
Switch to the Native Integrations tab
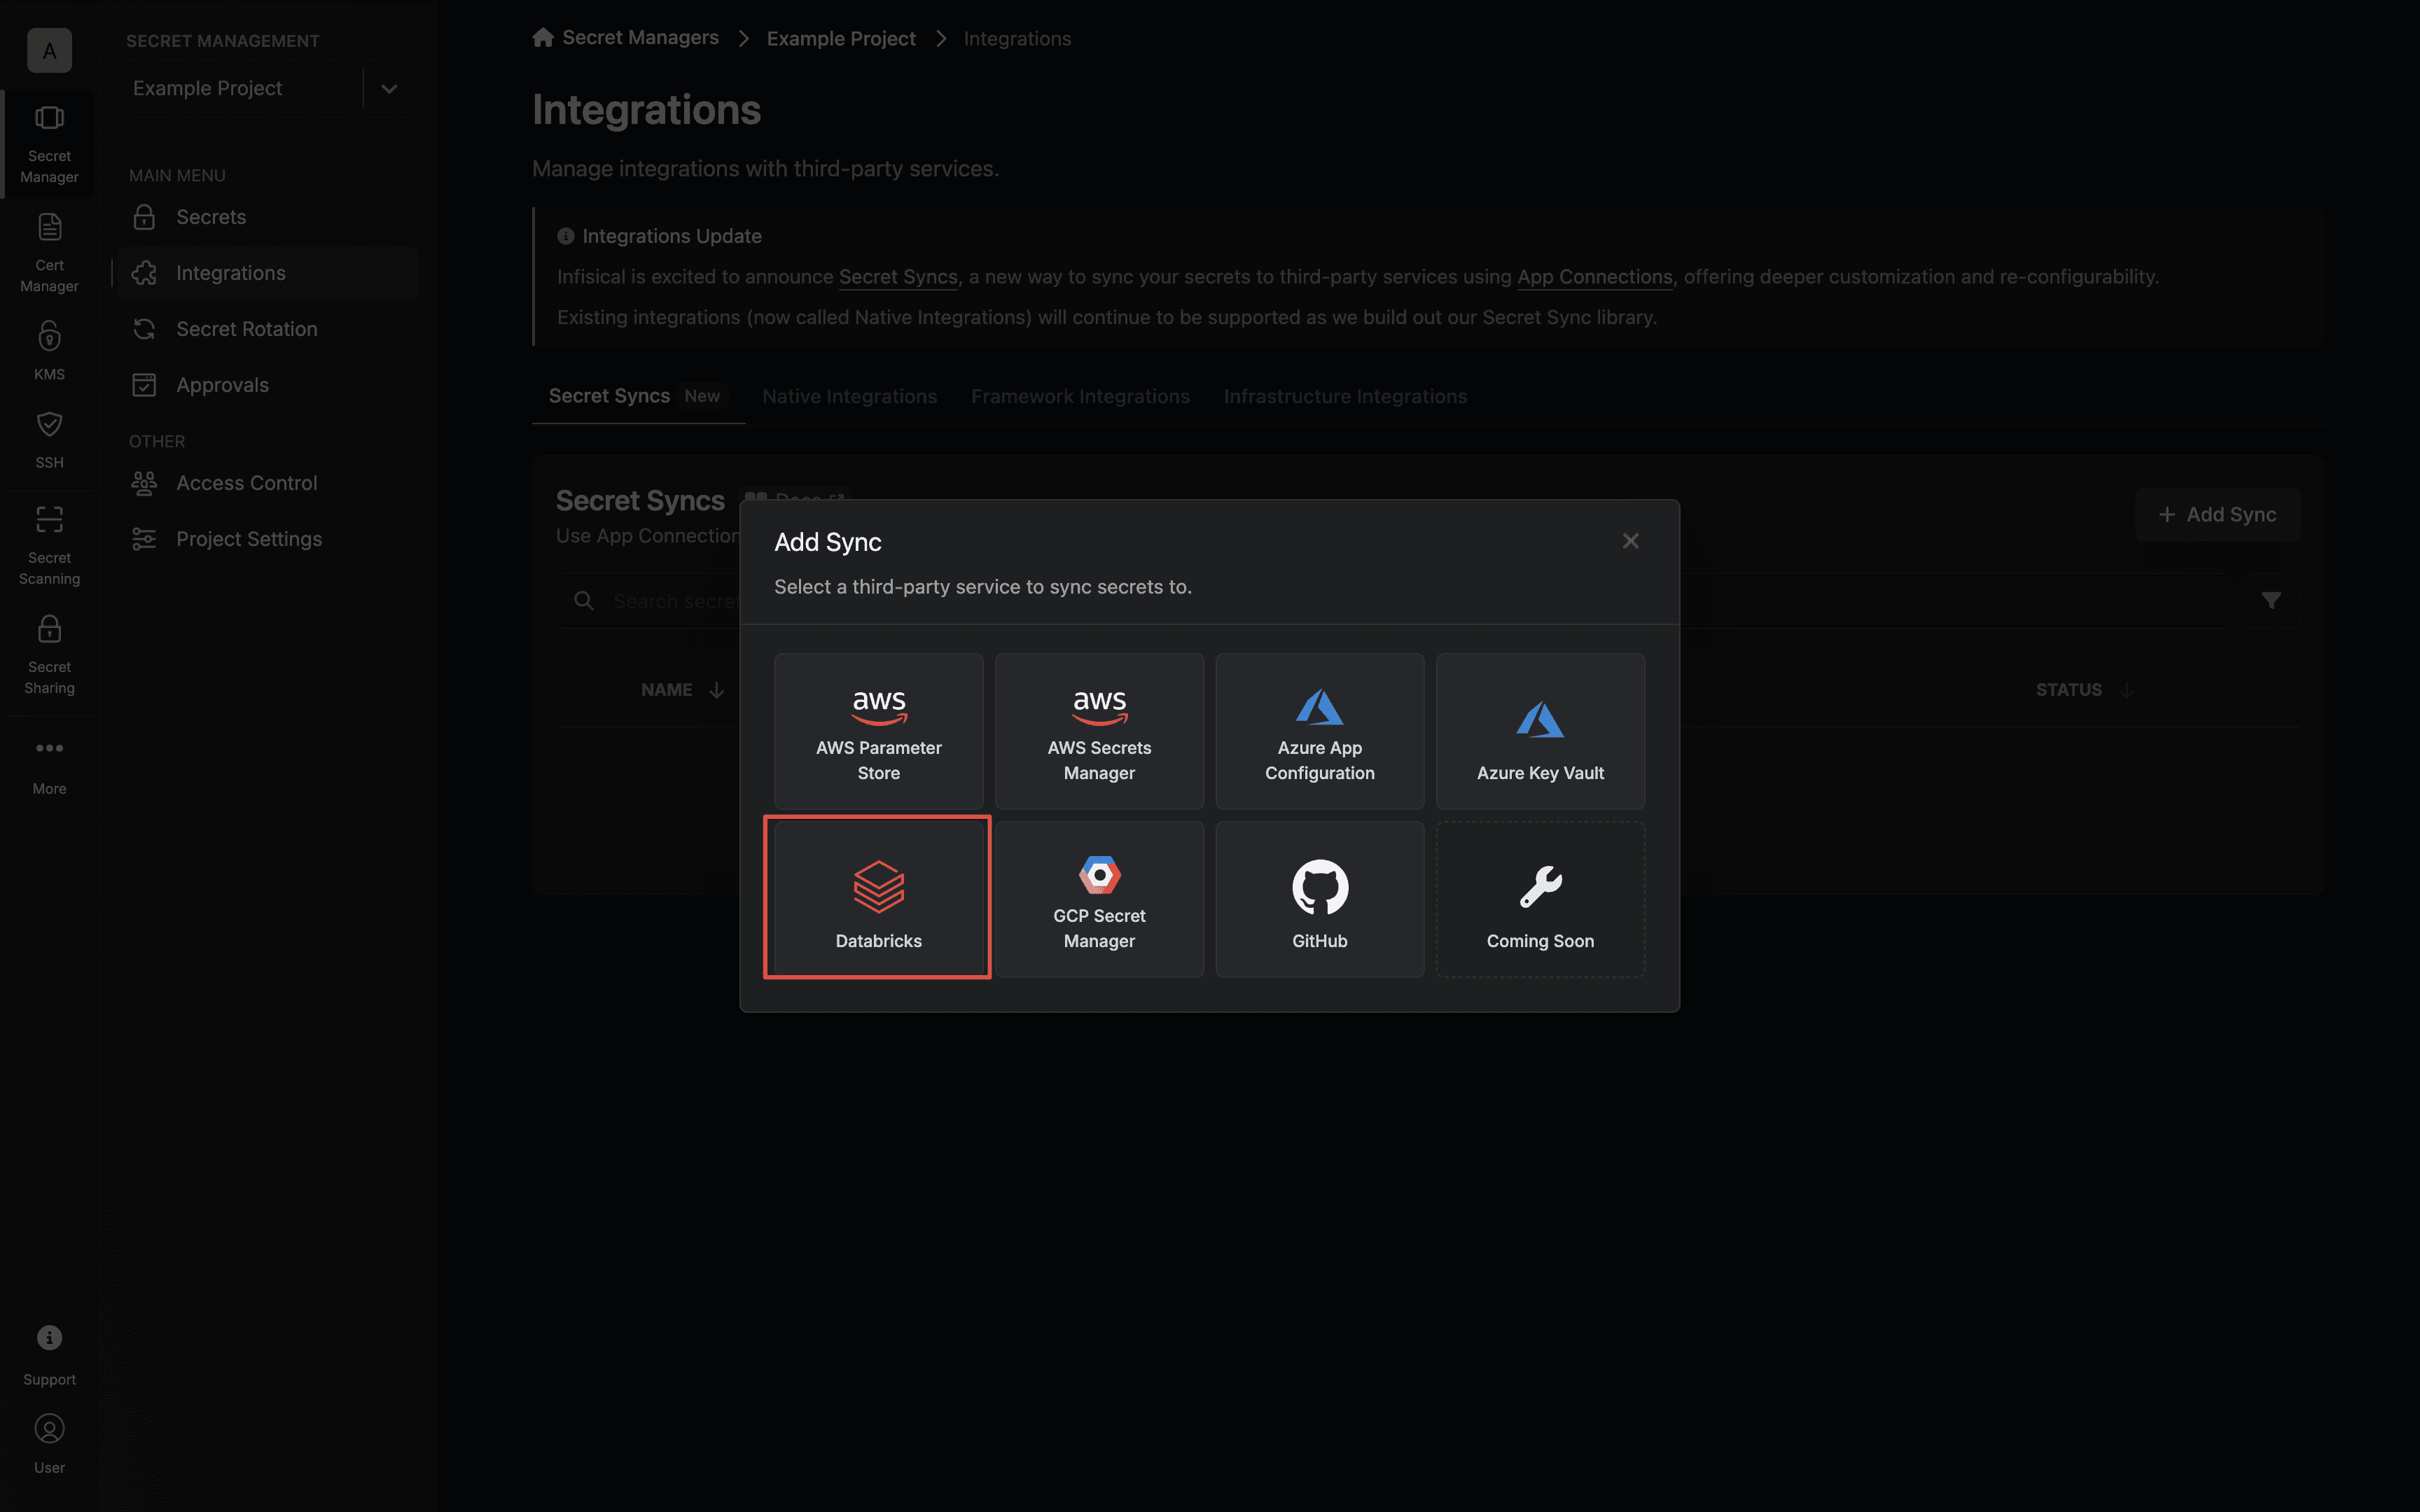[x=849, y=396]
